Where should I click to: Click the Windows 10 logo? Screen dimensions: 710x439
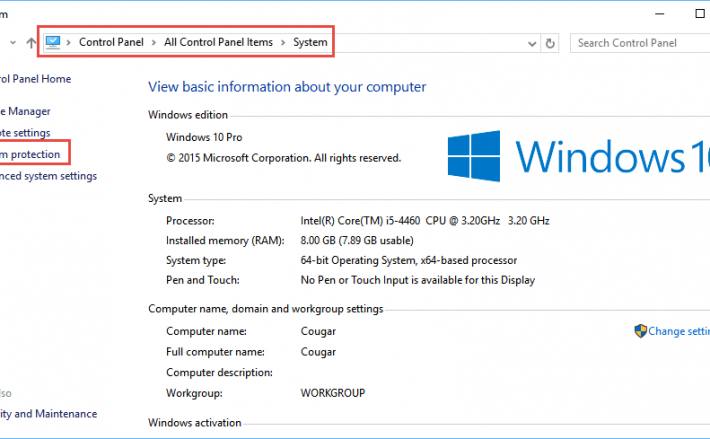tap(579, 156)
